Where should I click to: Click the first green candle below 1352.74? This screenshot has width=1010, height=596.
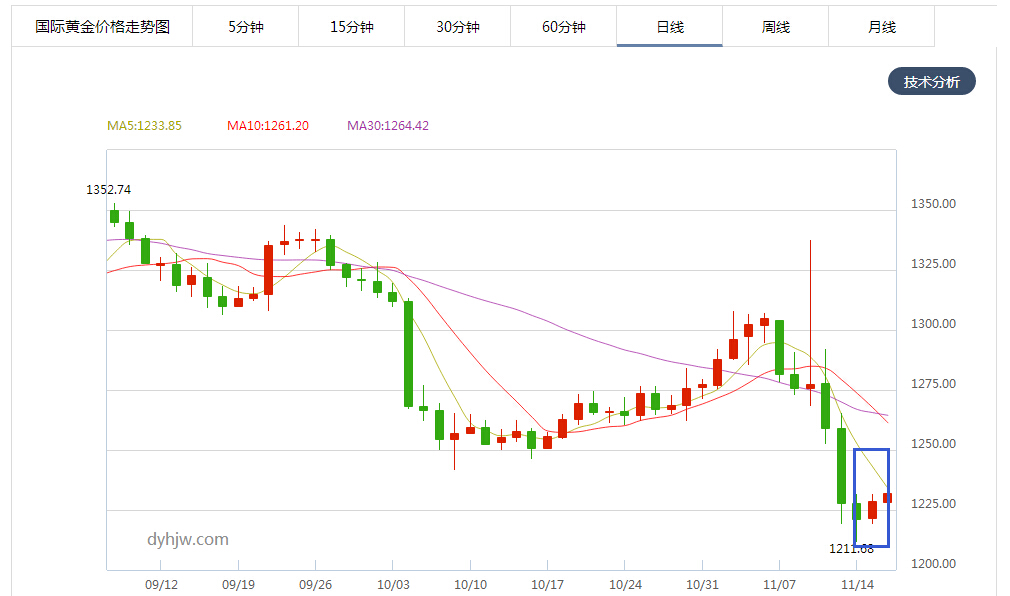click(x=115, y=216)
